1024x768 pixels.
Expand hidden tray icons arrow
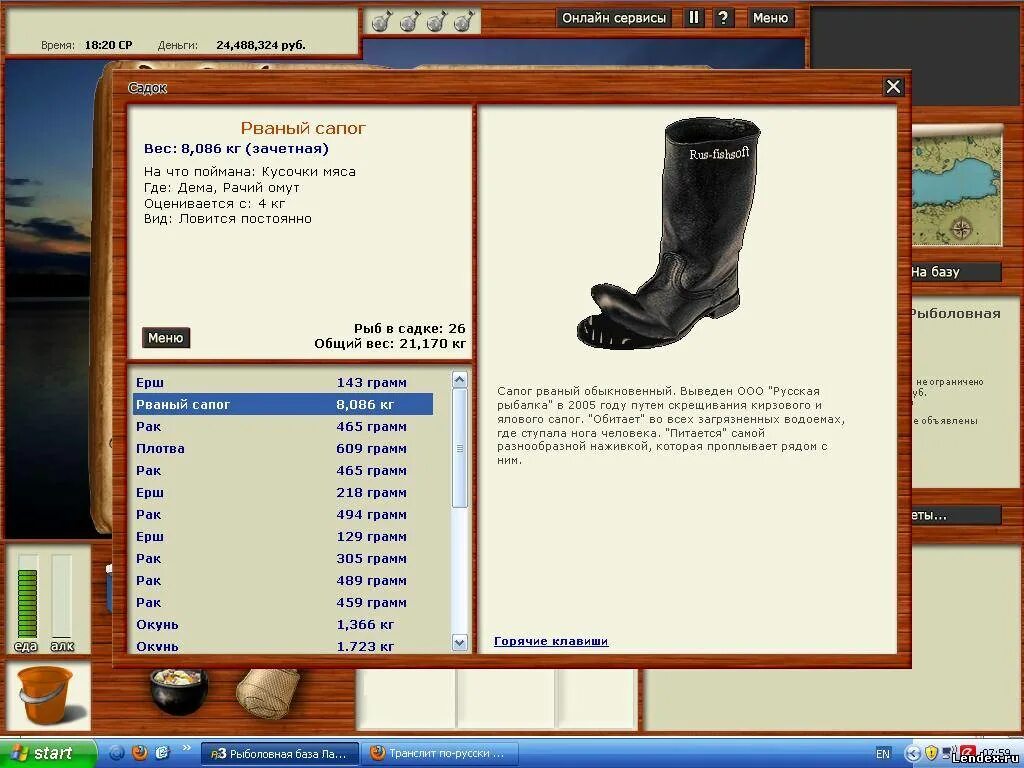pos(913,754)
